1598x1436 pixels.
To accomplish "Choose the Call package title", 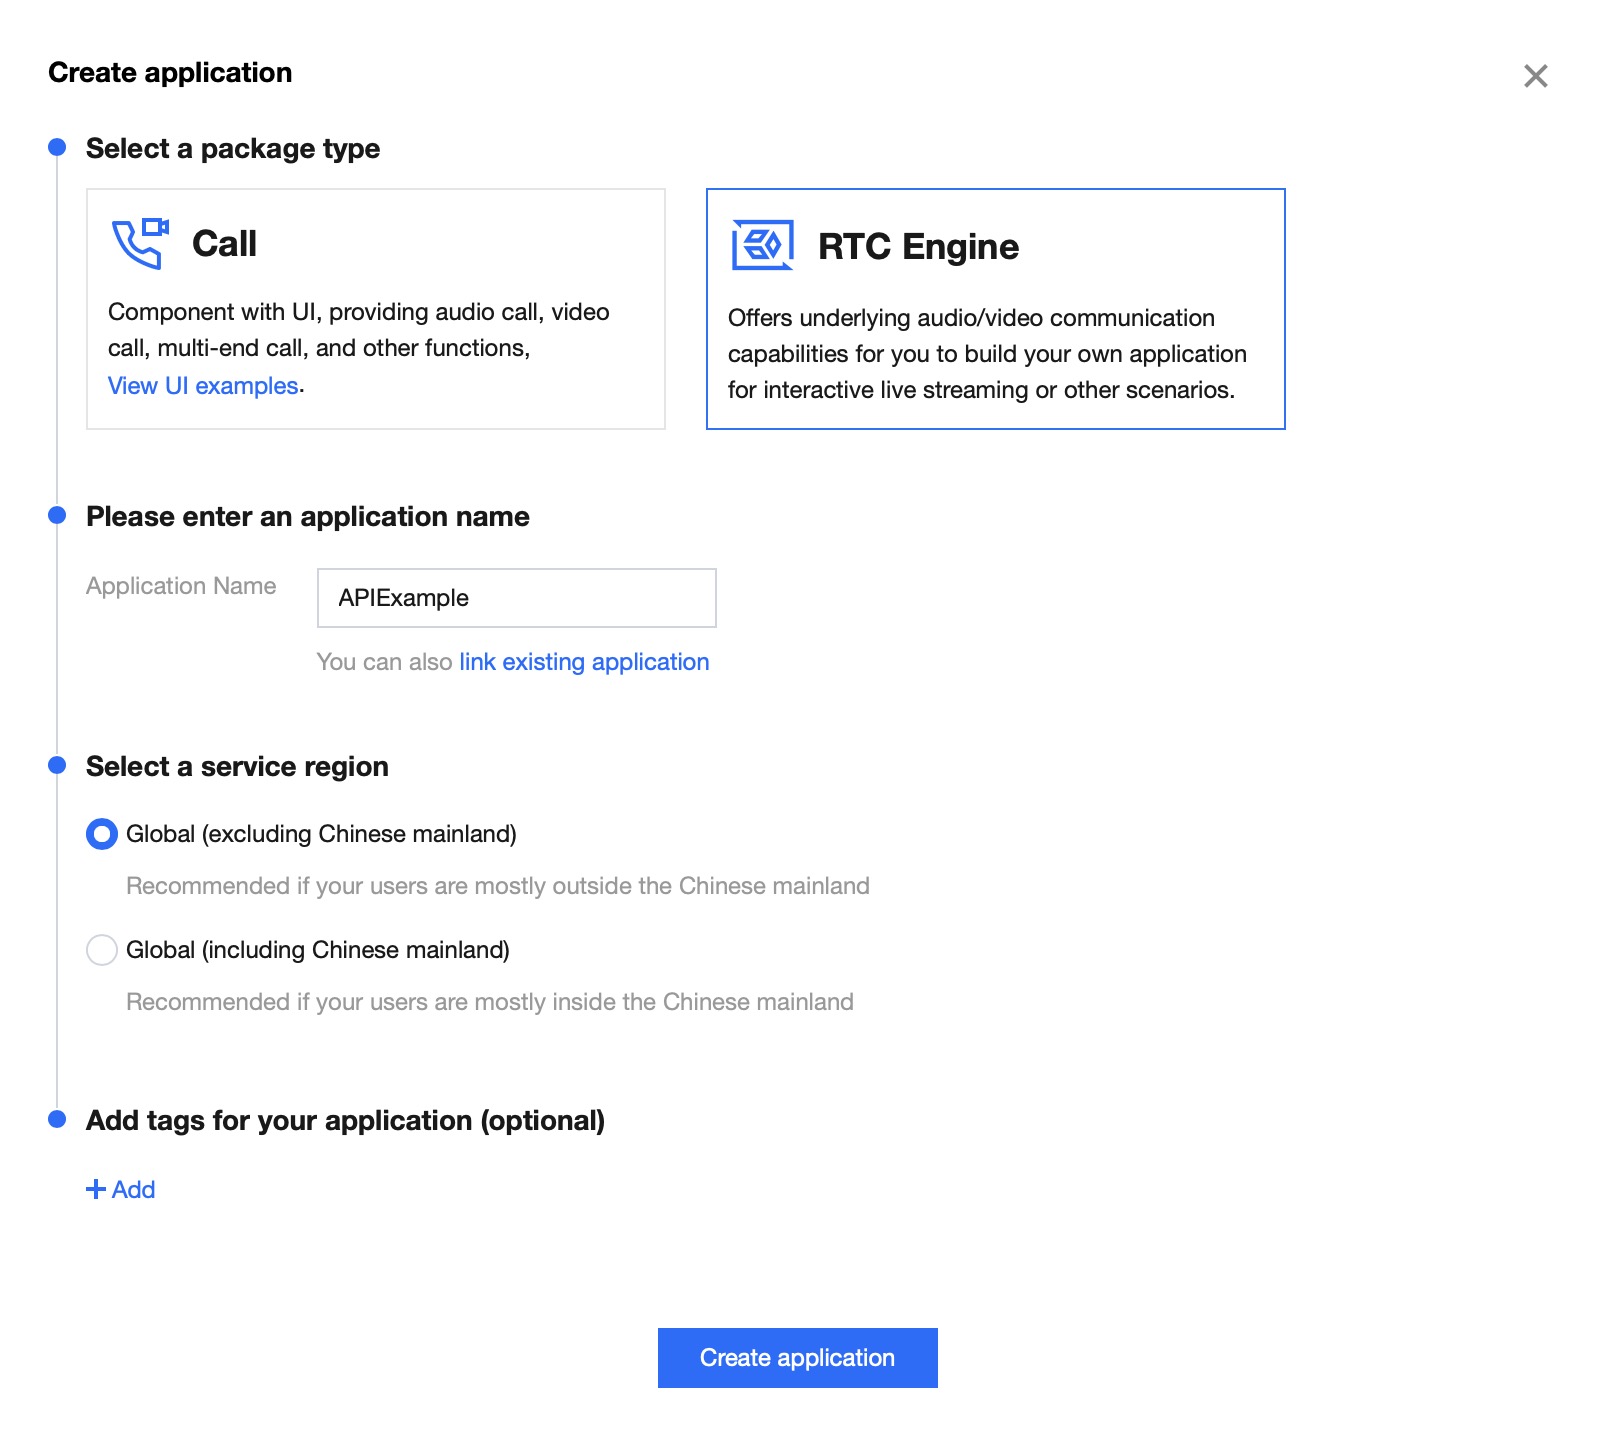I will click(x=224, y=244).
